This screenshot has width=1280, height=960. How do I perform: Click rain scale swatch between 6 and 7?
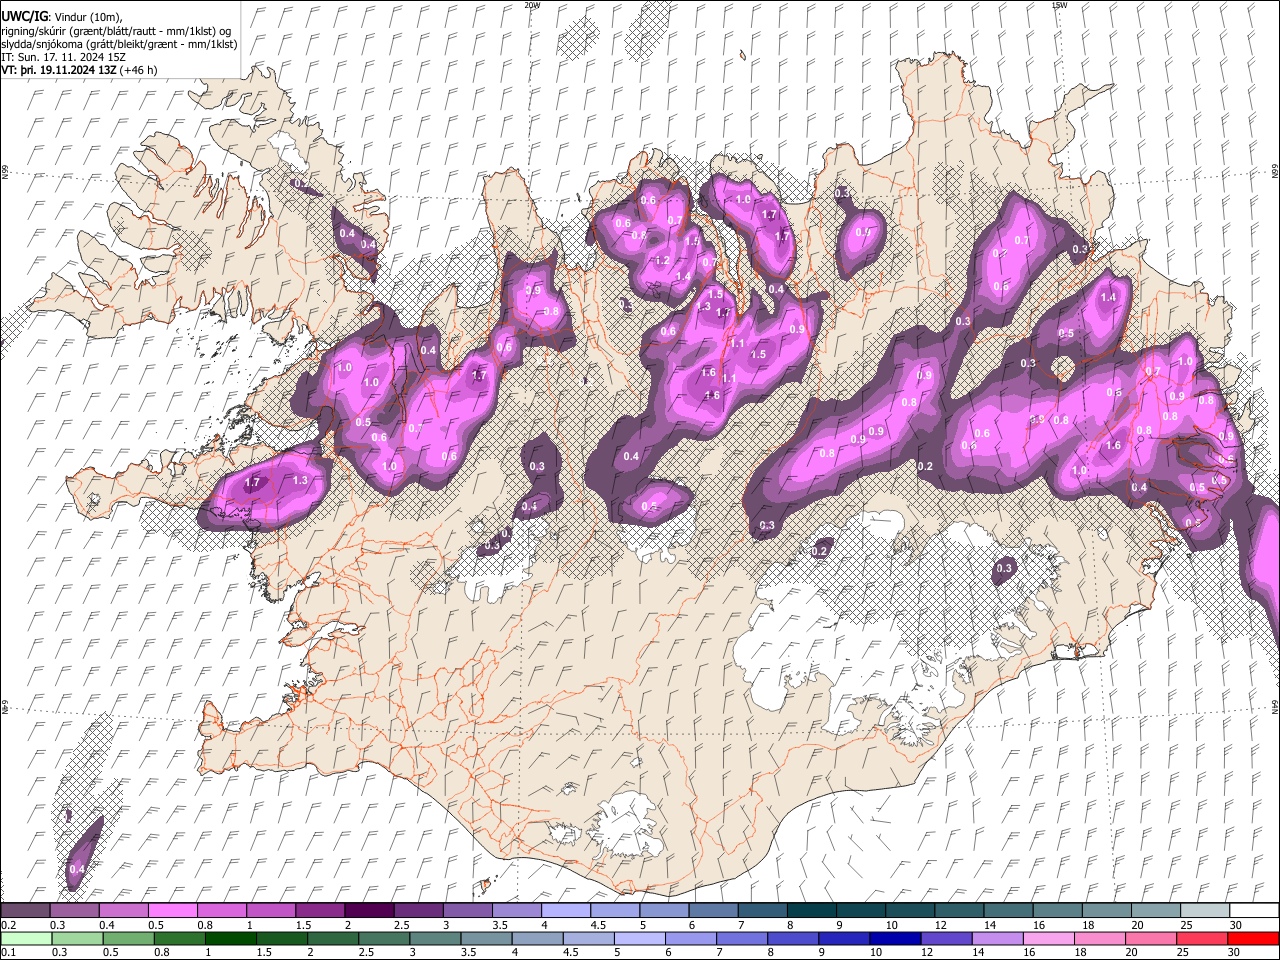(x=693, y=939)
